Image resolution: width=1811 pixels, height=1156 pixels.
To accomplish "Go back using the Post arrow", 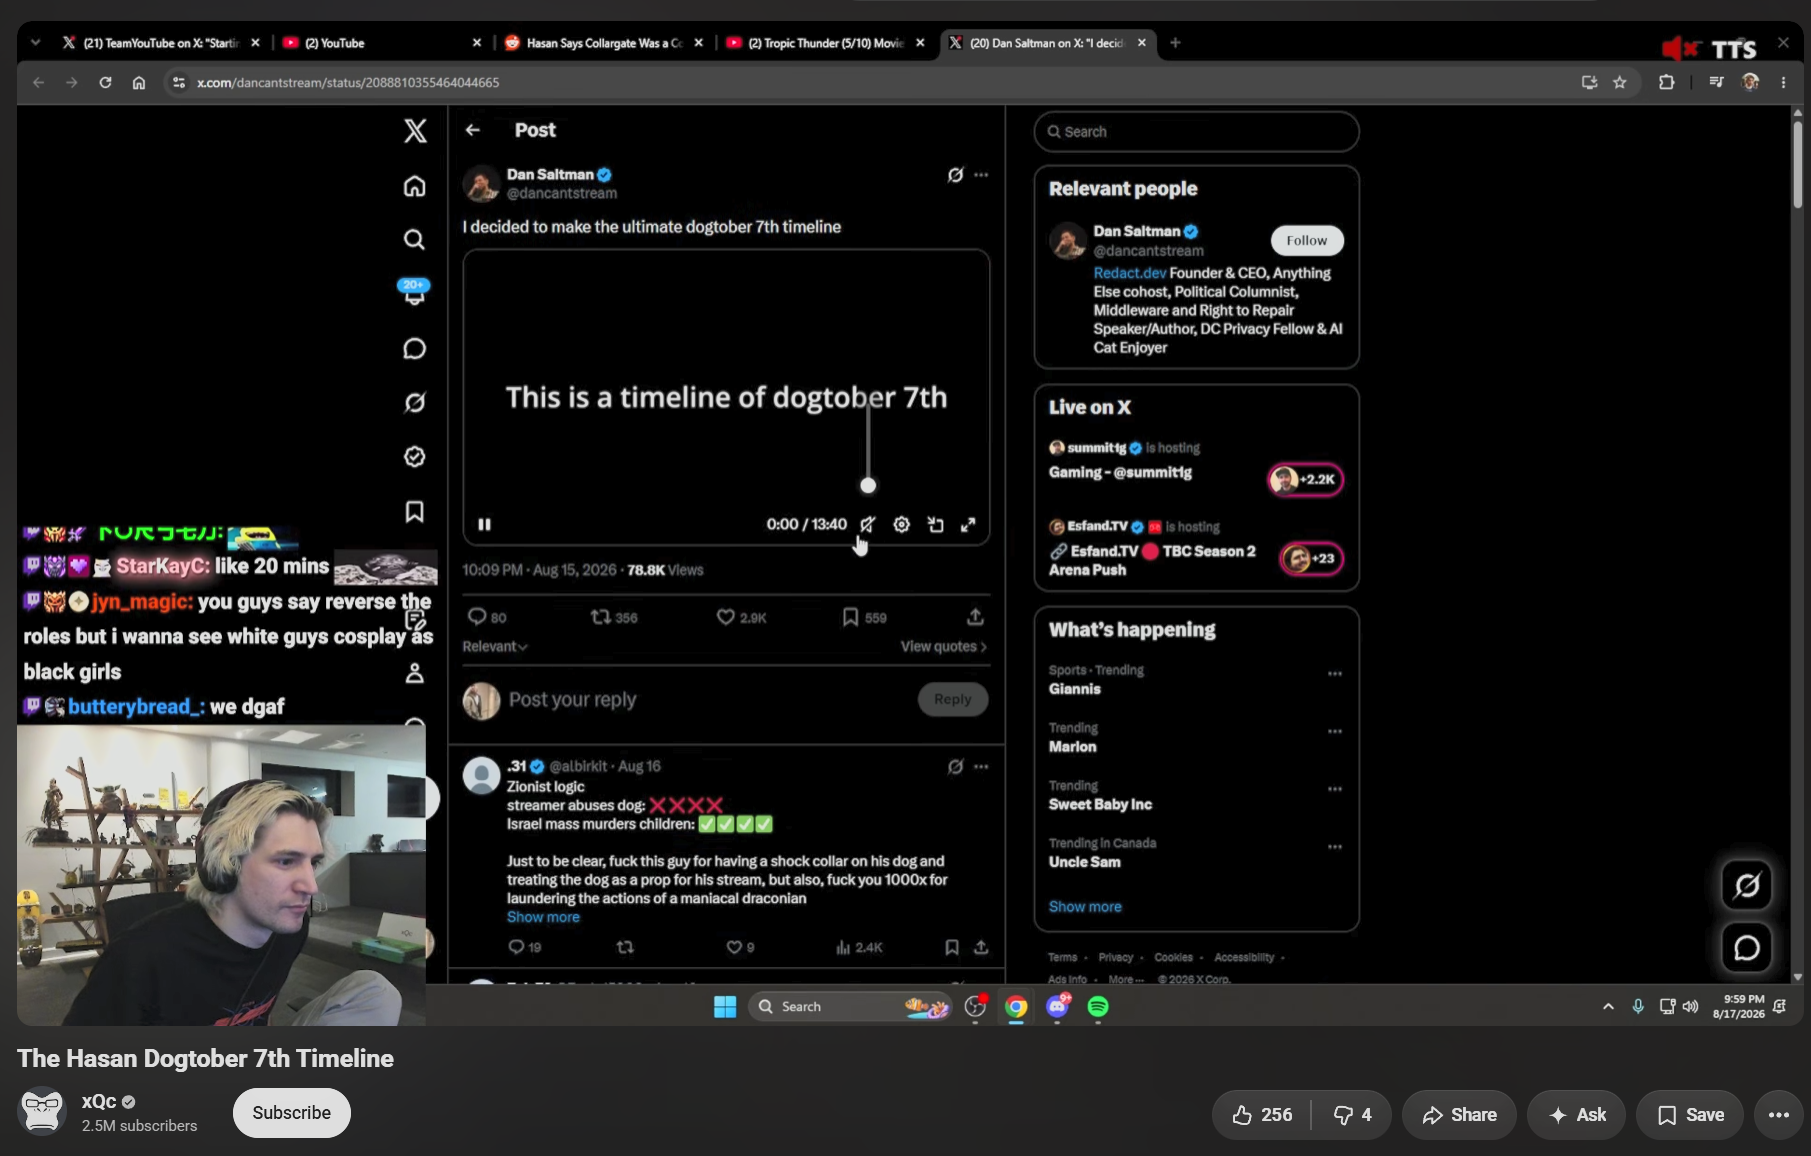I will click(473, 130).
